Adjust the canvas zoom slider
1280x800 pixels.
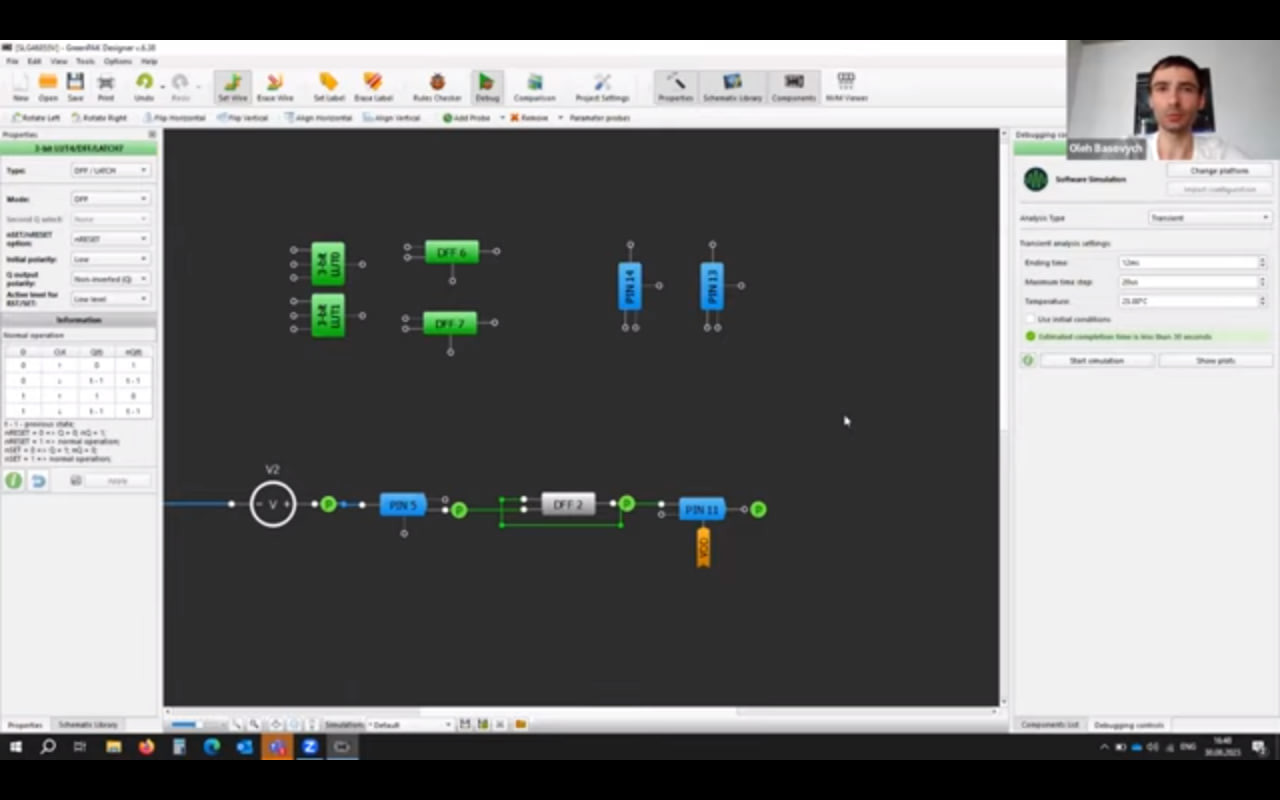pyautogui.click(x=197, y=724)
